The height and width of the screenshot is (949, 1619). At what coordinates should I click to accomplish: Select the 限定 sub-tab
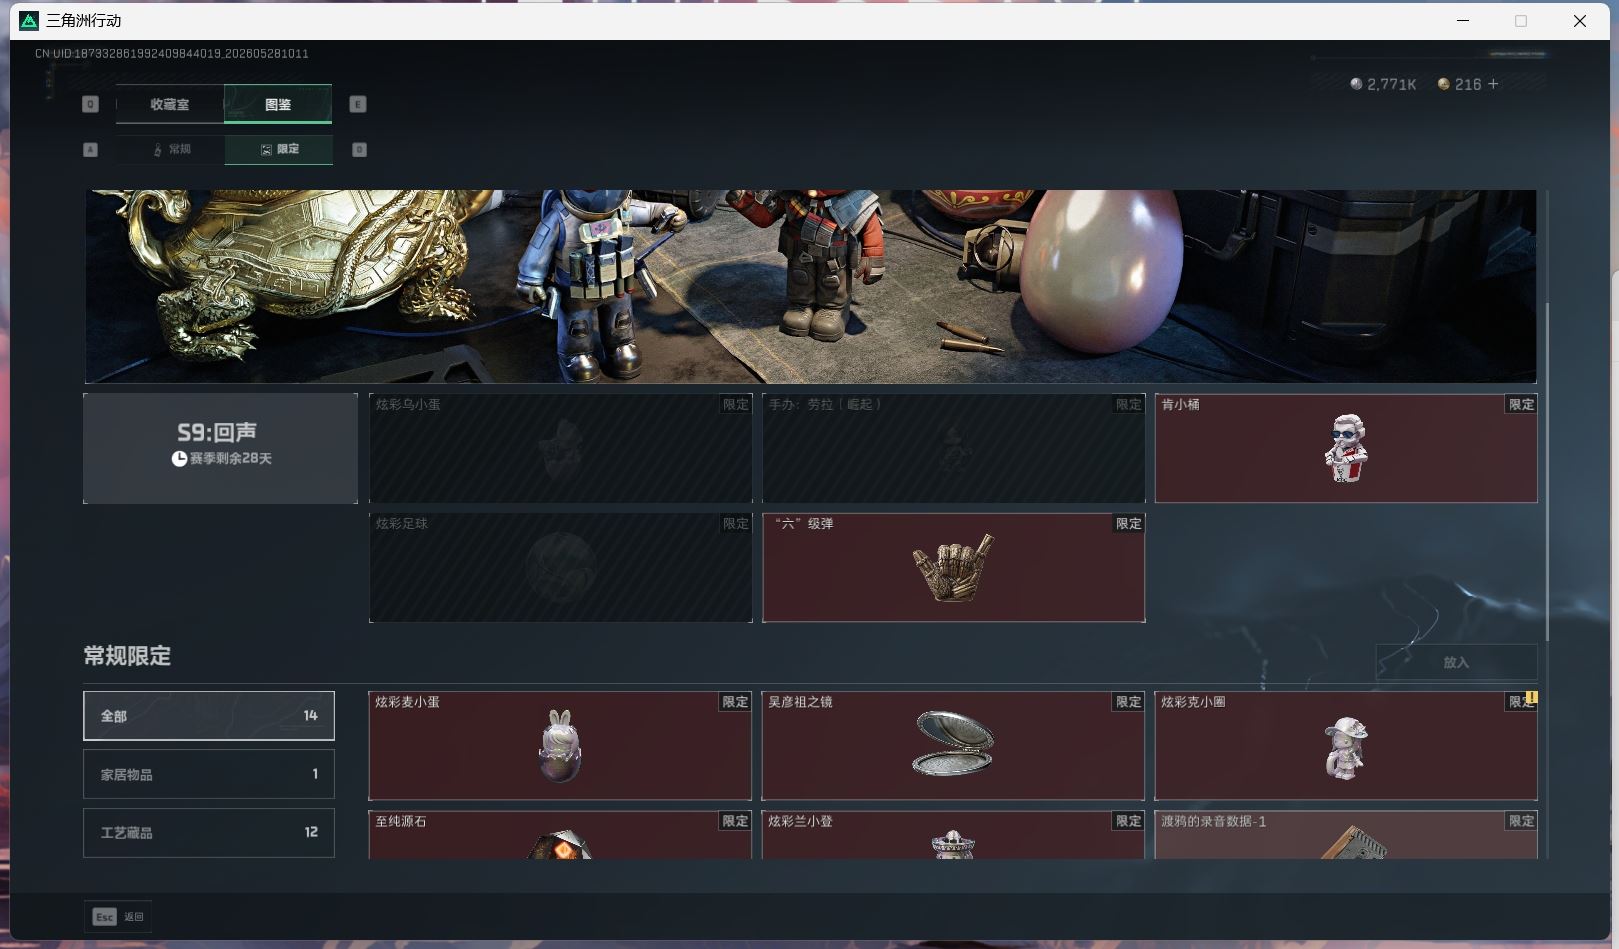[279, 149]
